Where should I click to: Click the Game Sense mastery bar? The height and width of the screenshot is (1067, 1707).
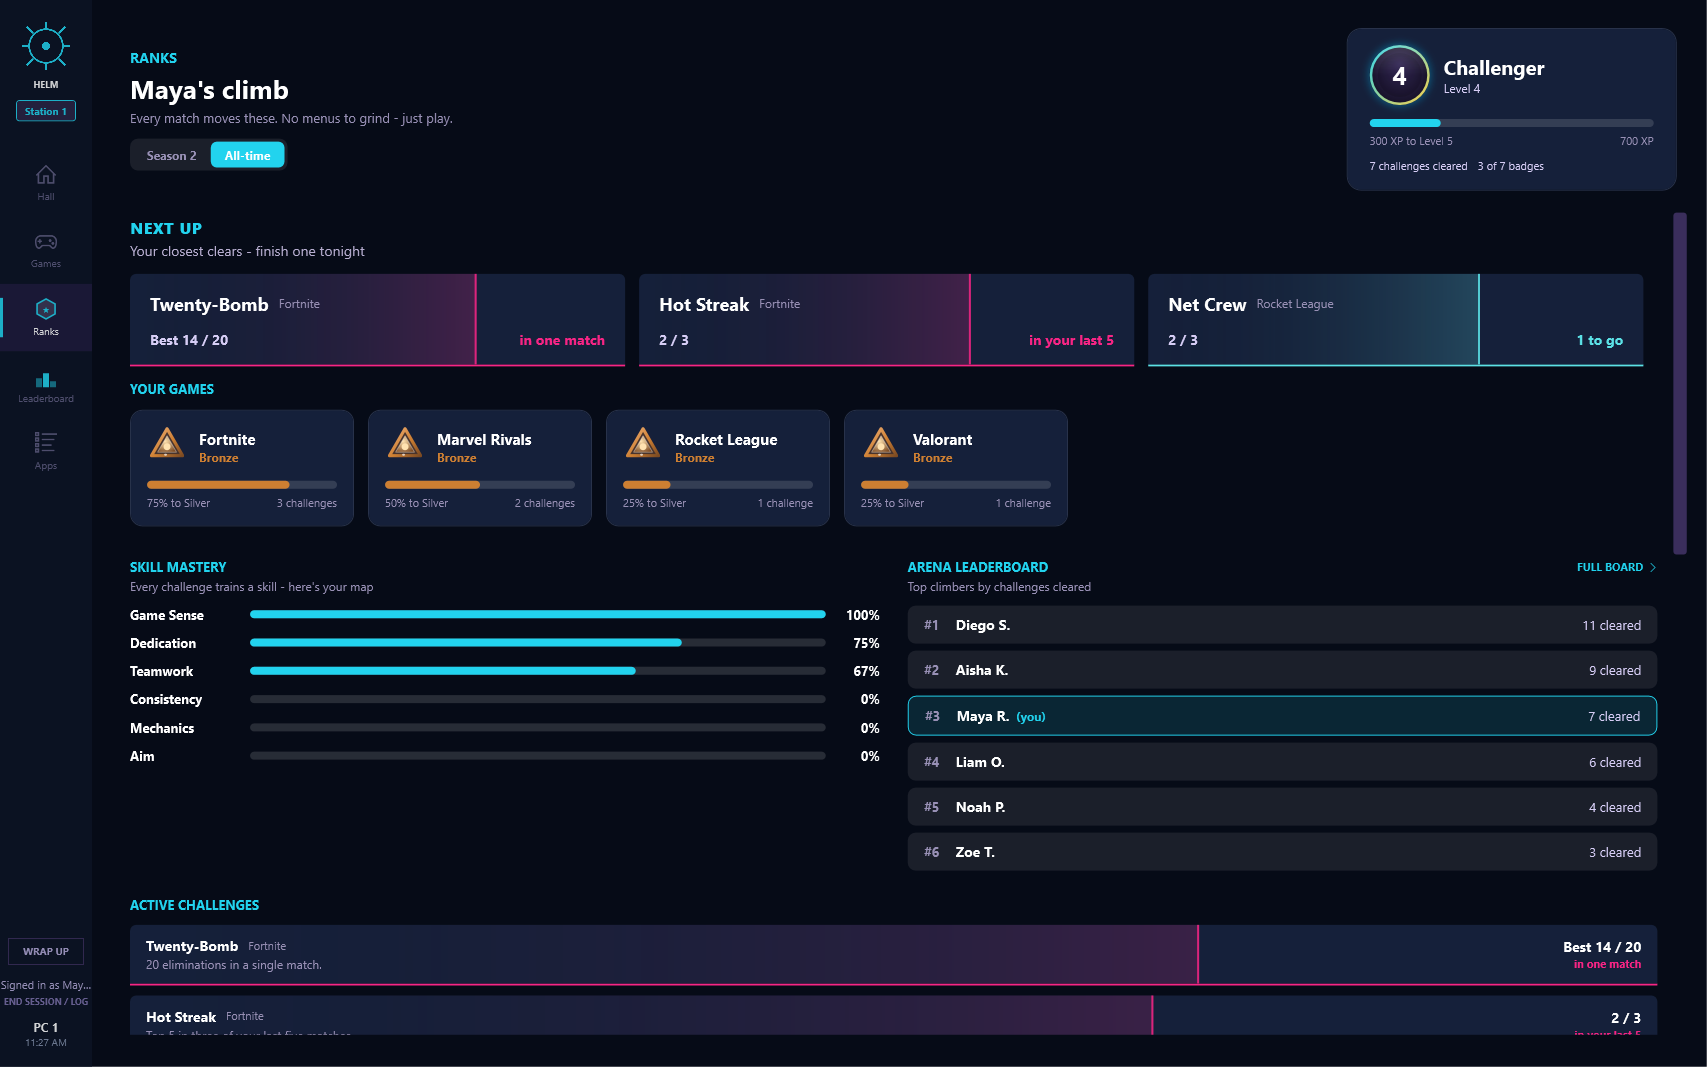538,614
